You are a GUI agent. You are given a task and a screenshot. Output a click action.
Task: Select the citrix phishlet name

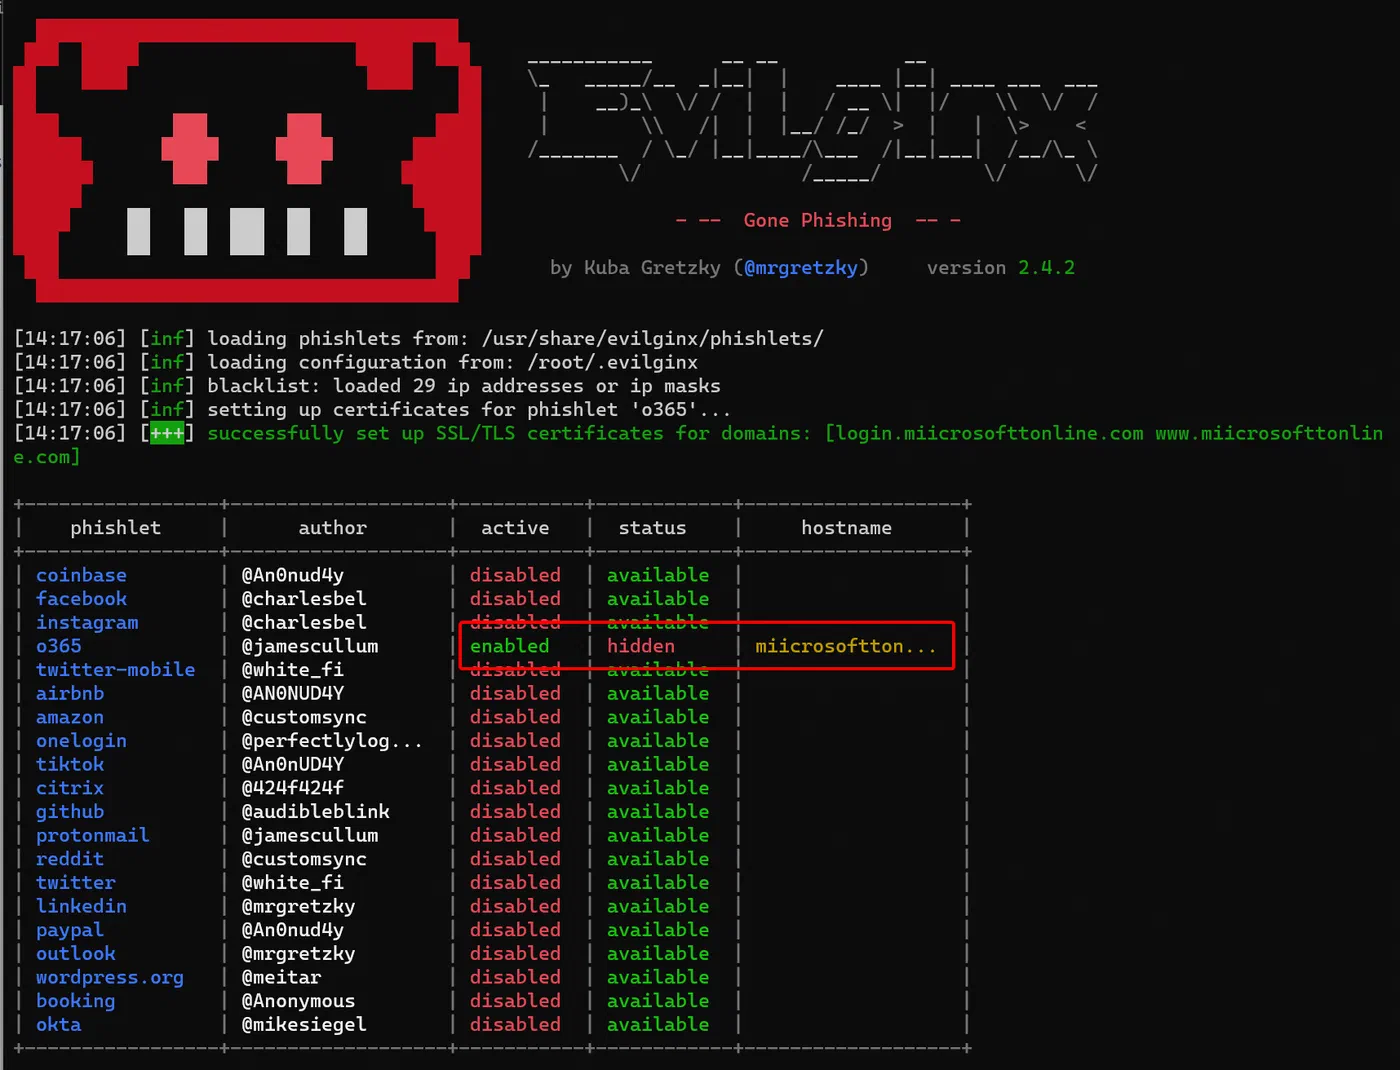[x=70, y=788]
